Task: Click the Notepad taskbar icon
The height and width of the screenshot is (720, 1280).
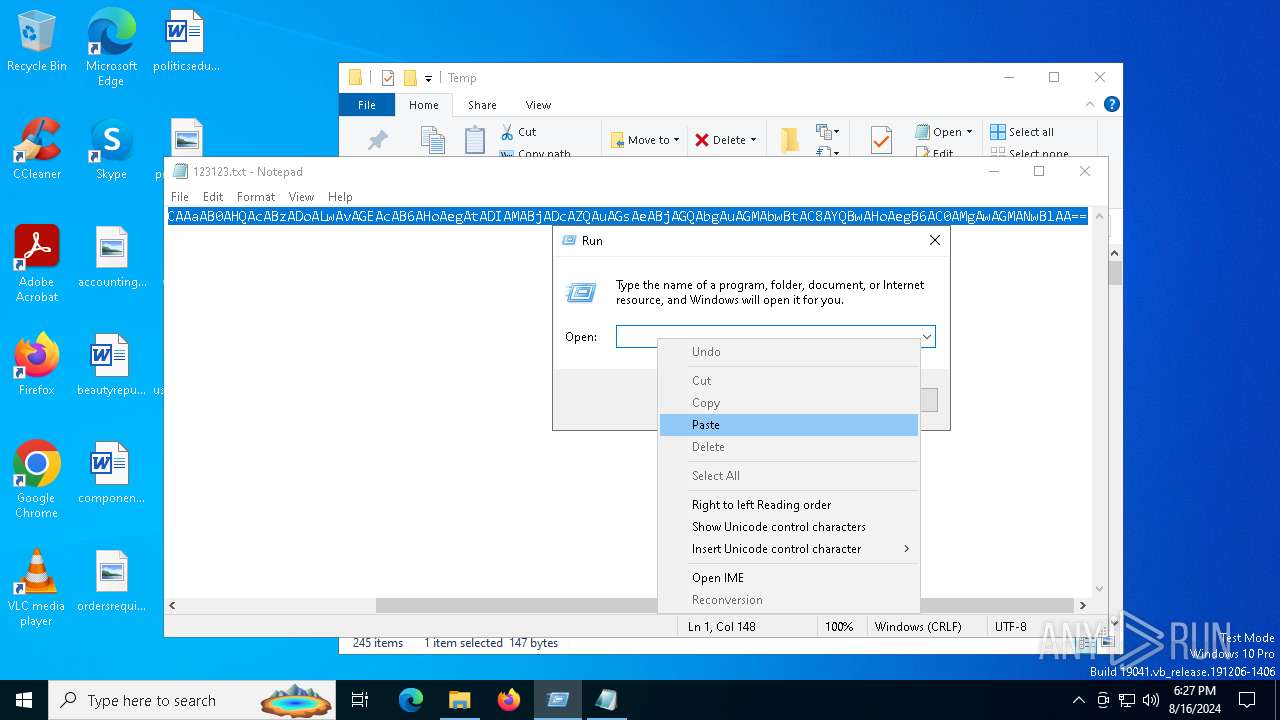Action: click(606, 700)
